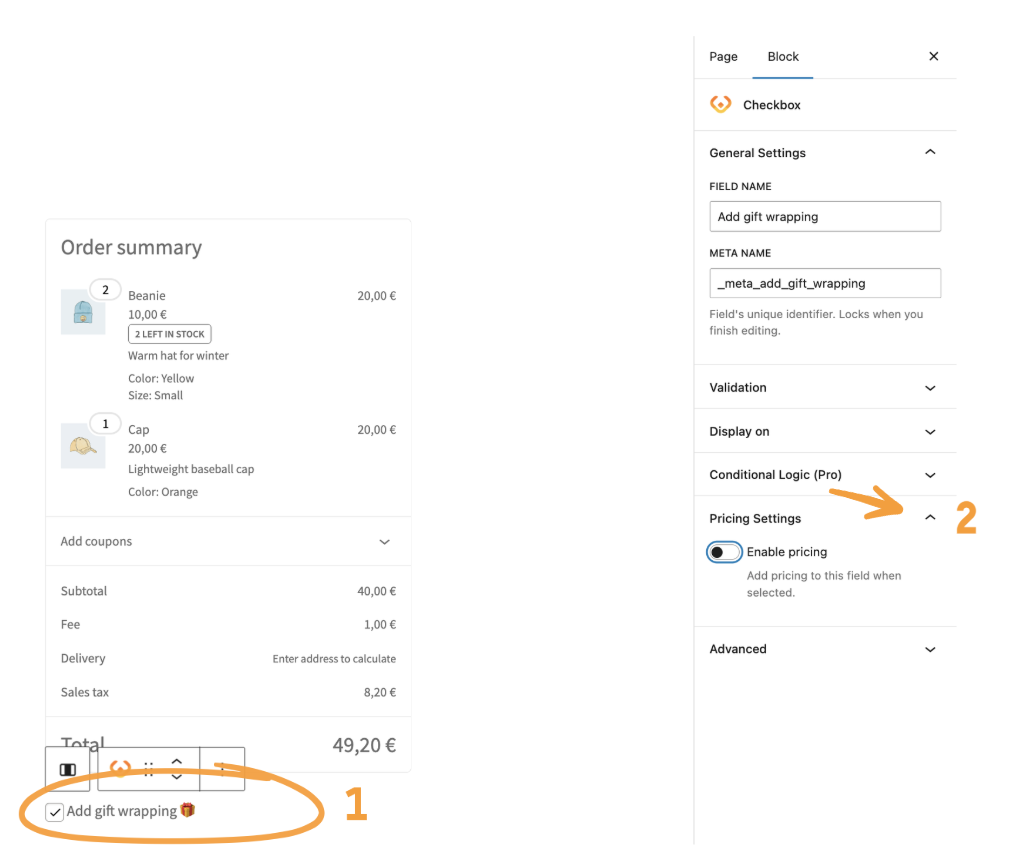Click the Field Name input box
The width and height of the screenshot is (1012, 866).
click(x=825, y=217)
